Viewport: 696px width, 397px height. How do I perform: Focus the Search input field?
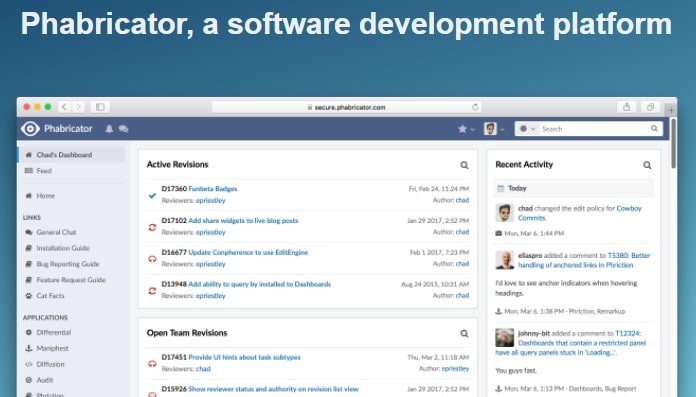coord(594,129)
